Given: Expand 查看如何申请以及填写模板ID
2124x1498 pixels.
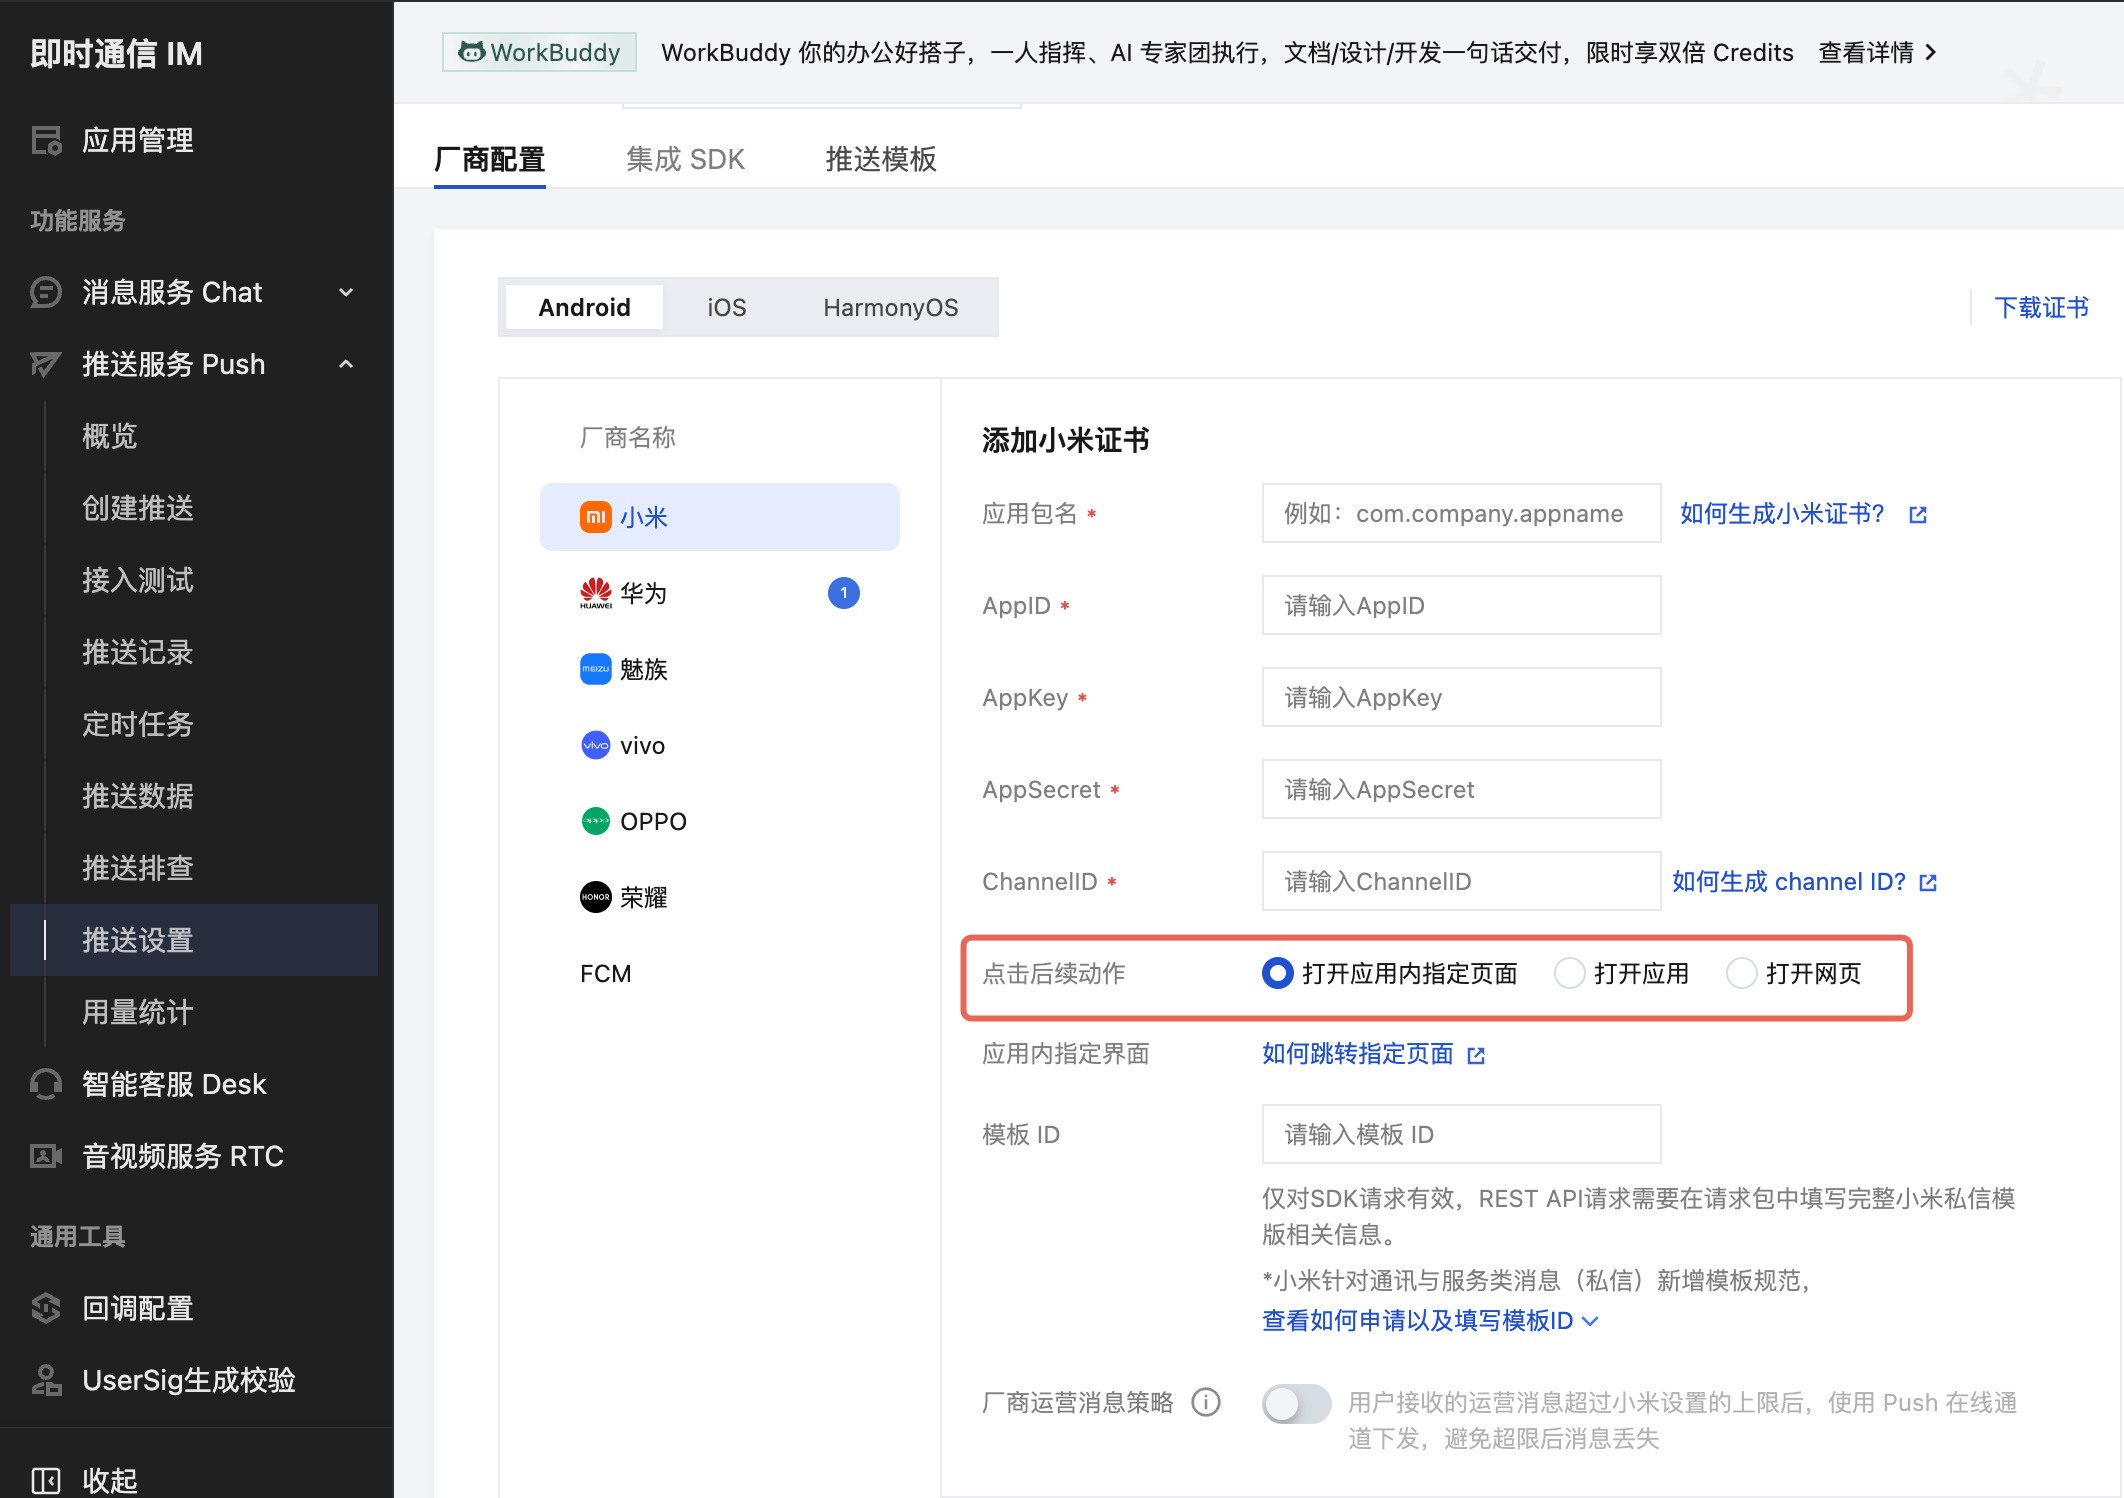Looking at the screenshot, I should click(1430, 1321).
